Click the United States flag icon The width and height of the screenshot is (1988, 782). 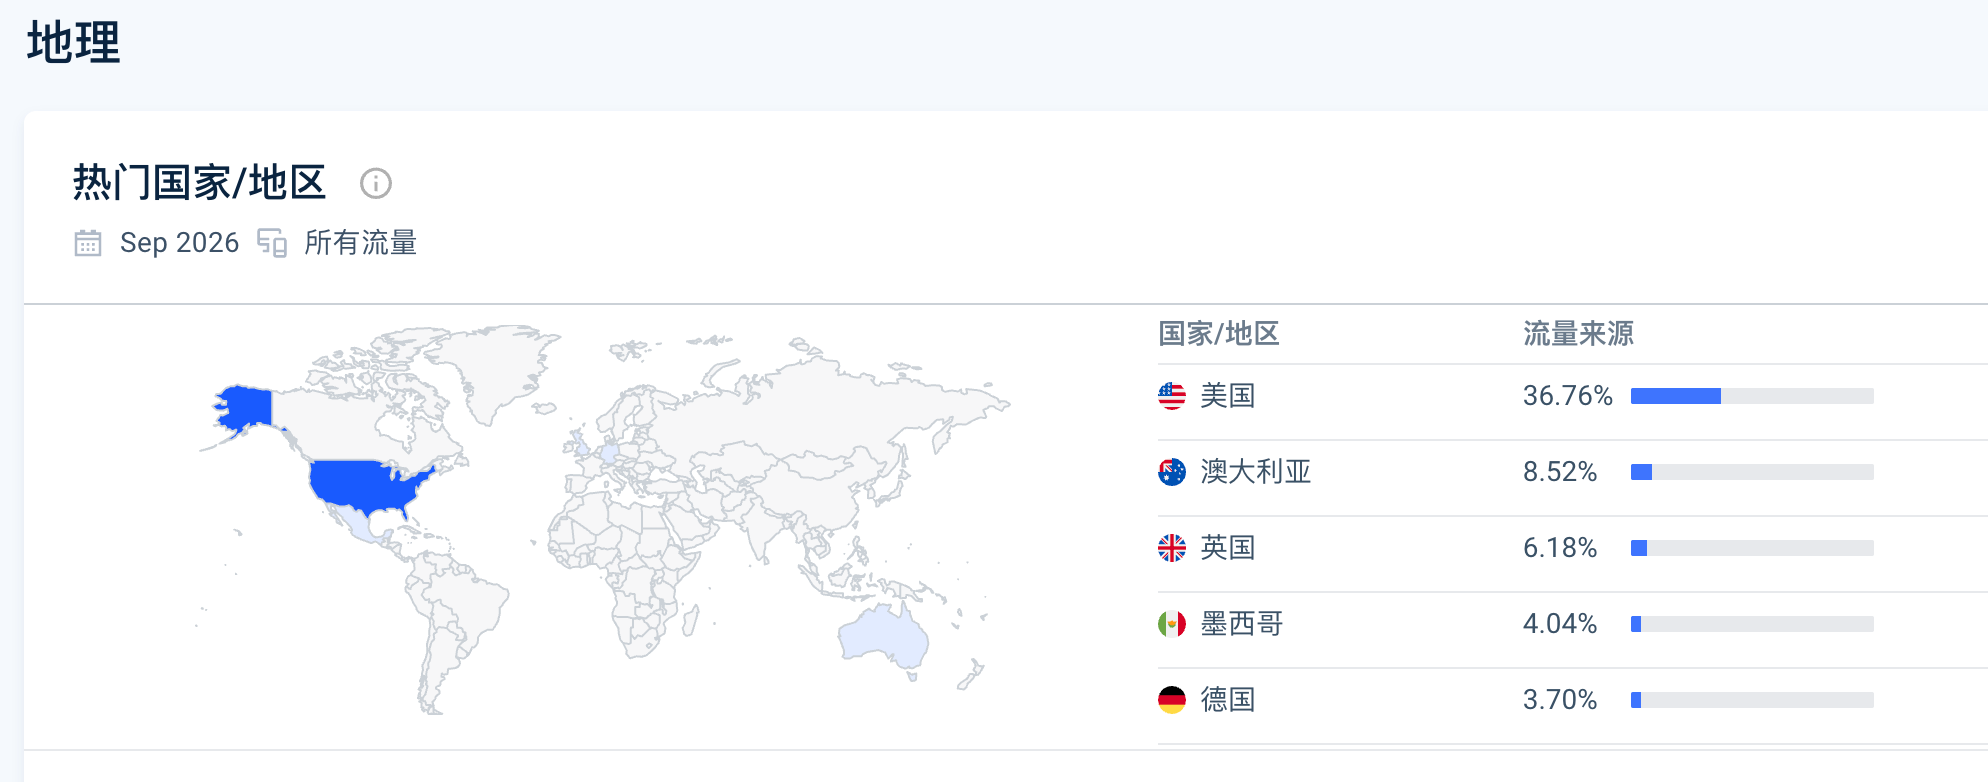[1172, 396]
